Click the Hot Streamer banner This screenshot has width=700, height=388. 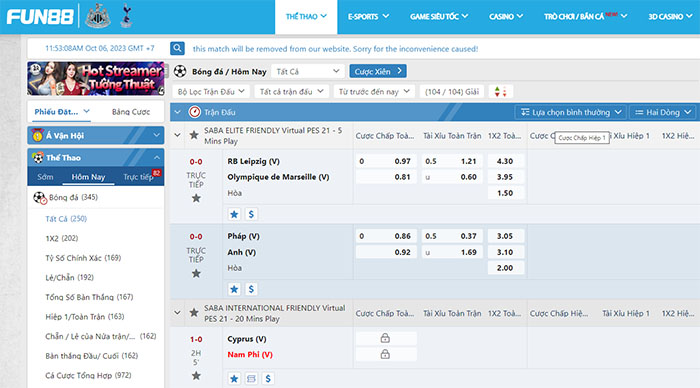coord(96,79)
